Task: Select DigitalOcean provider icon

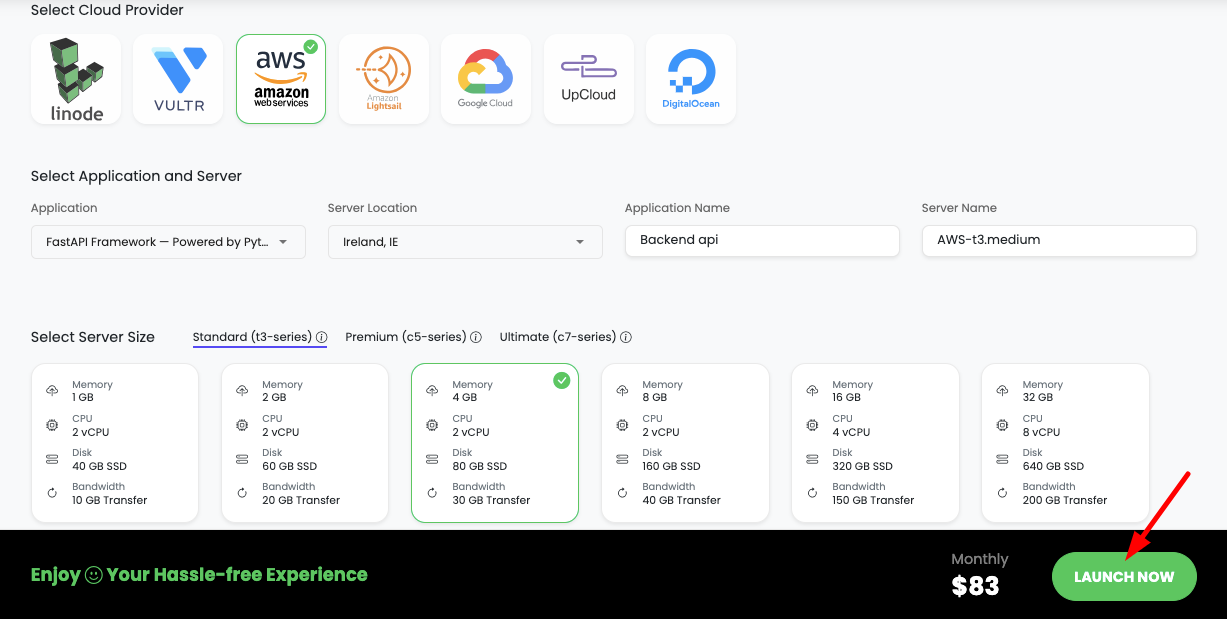Action: click(692, 79)
